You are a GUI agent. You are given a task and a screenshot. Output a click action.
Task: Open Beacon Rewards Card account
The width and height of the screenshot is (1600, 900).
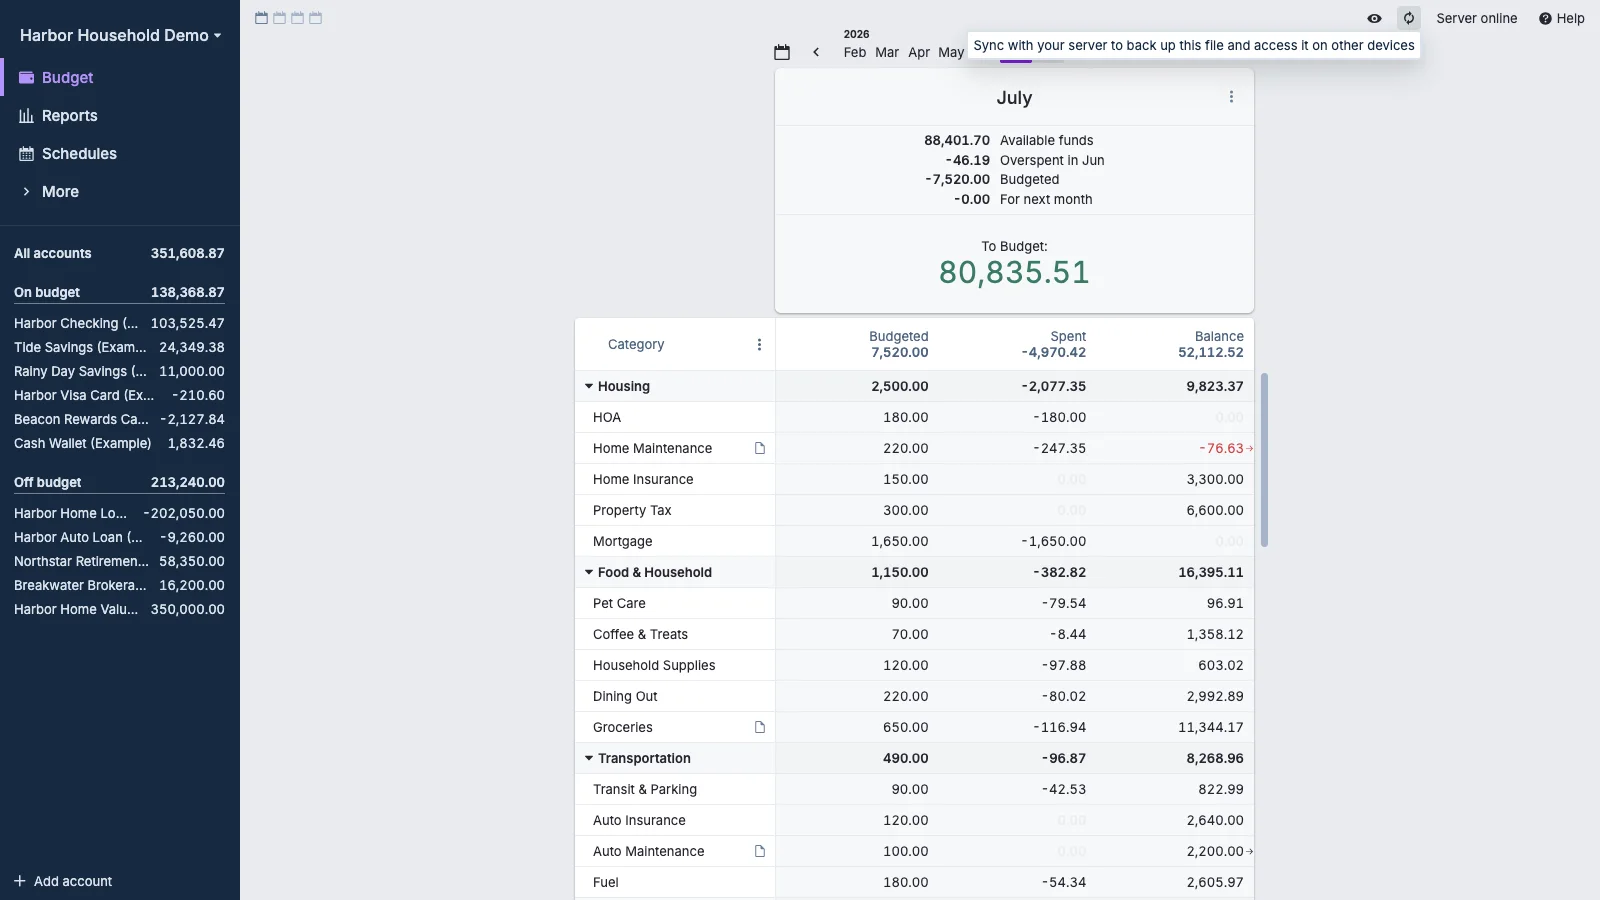pyautogui.click(x=119, y=419)
